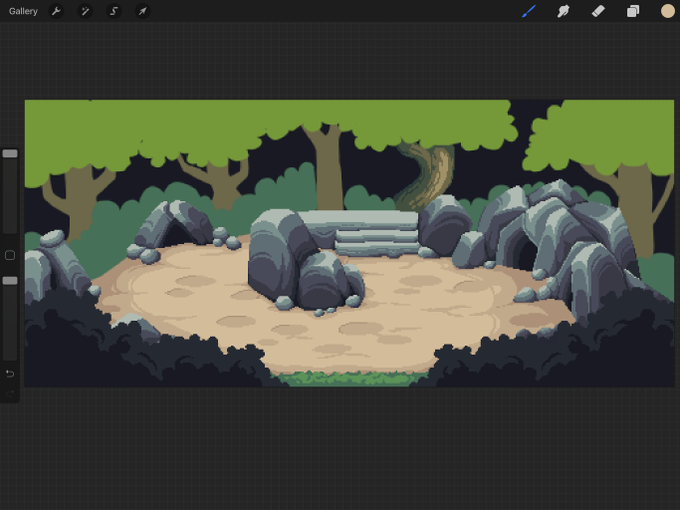Screen dimensions: 680x510
Task: Select the Smudge tool
Action: coord(563,11)
